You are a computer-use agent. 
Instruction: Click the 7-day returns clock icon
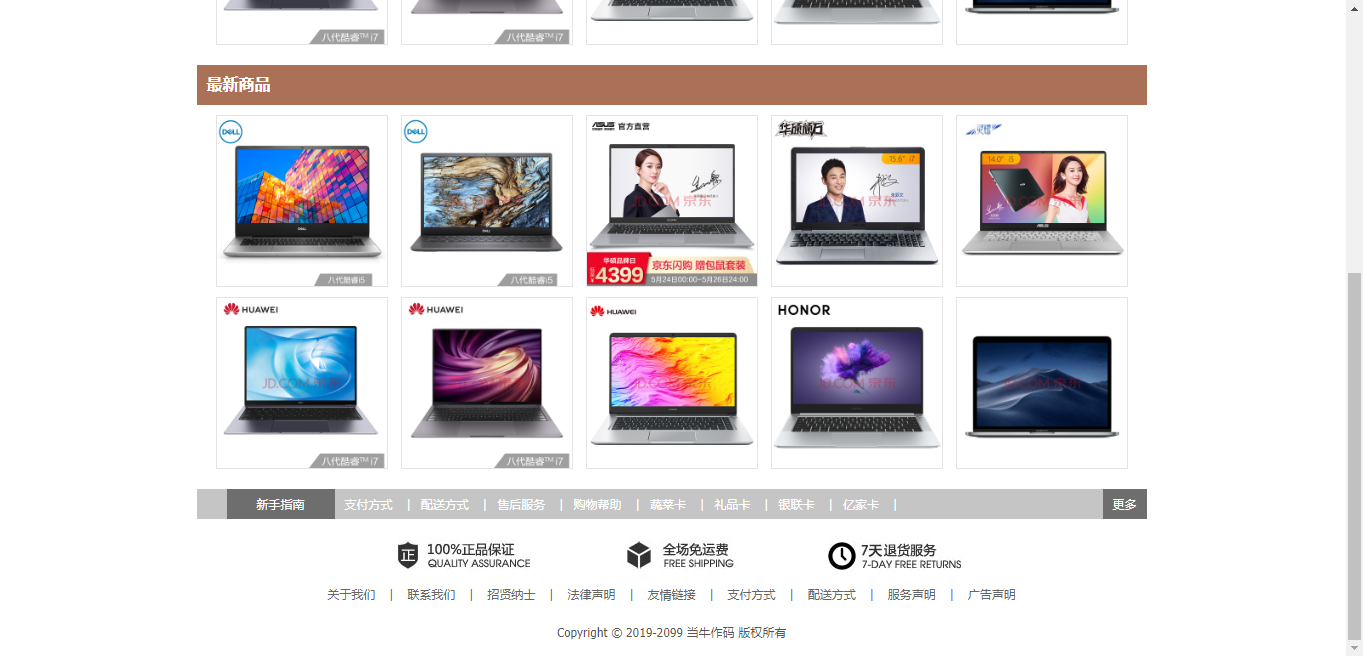[x=842, y=556]
